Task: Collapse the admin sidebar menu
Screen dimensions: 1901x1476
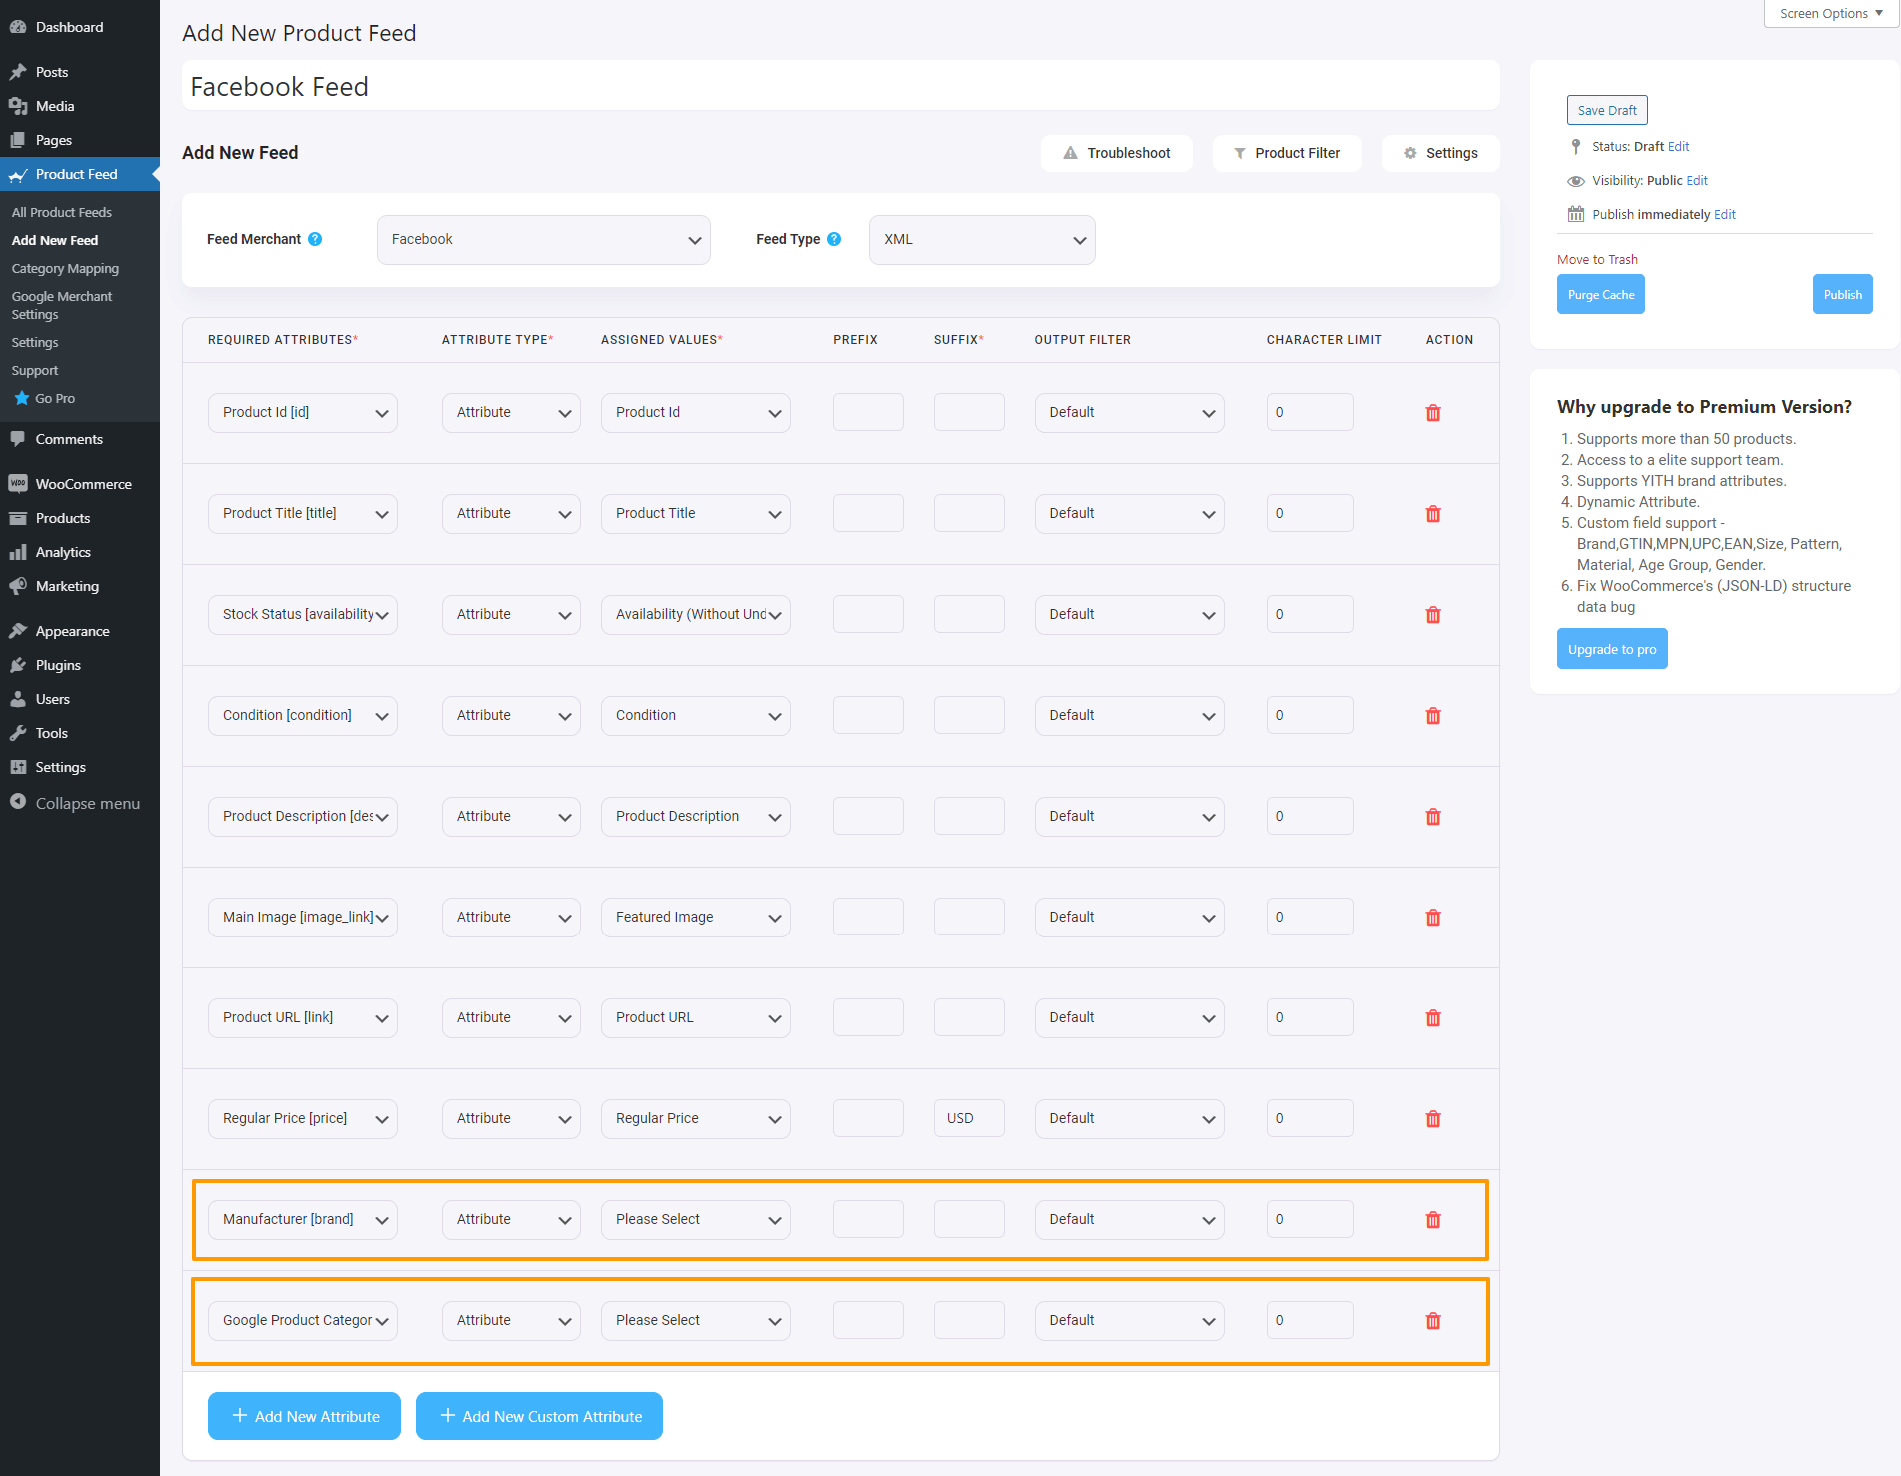Action: tap(75, 803)
